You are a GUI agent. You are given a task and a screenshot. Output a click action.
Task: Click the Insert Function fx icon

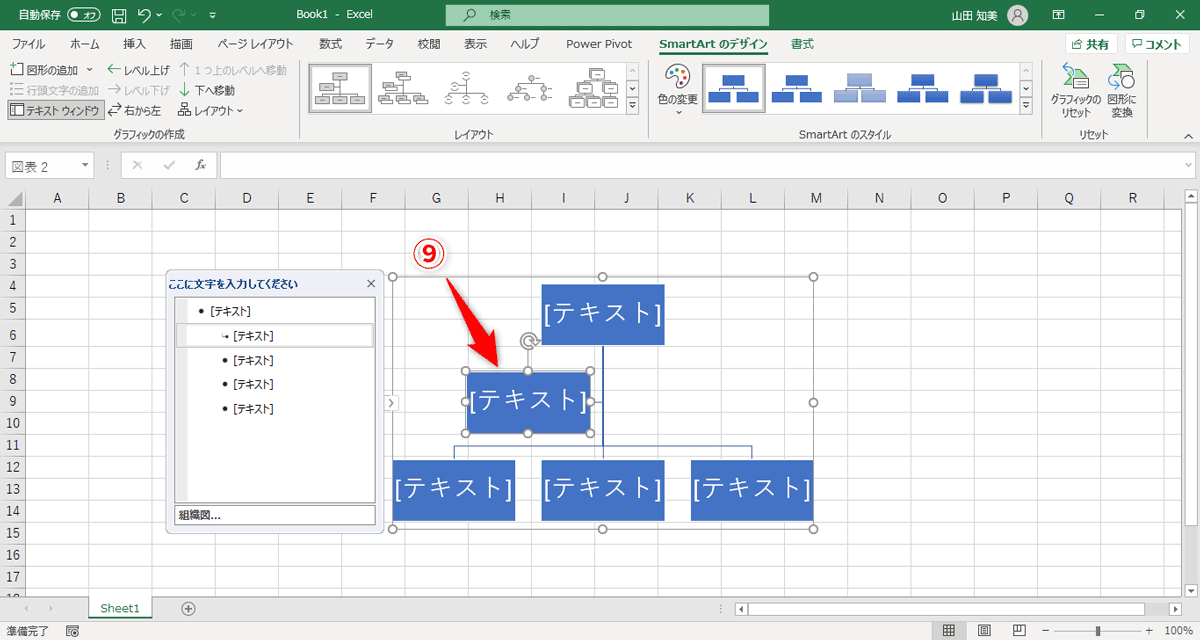click(201, 165)
